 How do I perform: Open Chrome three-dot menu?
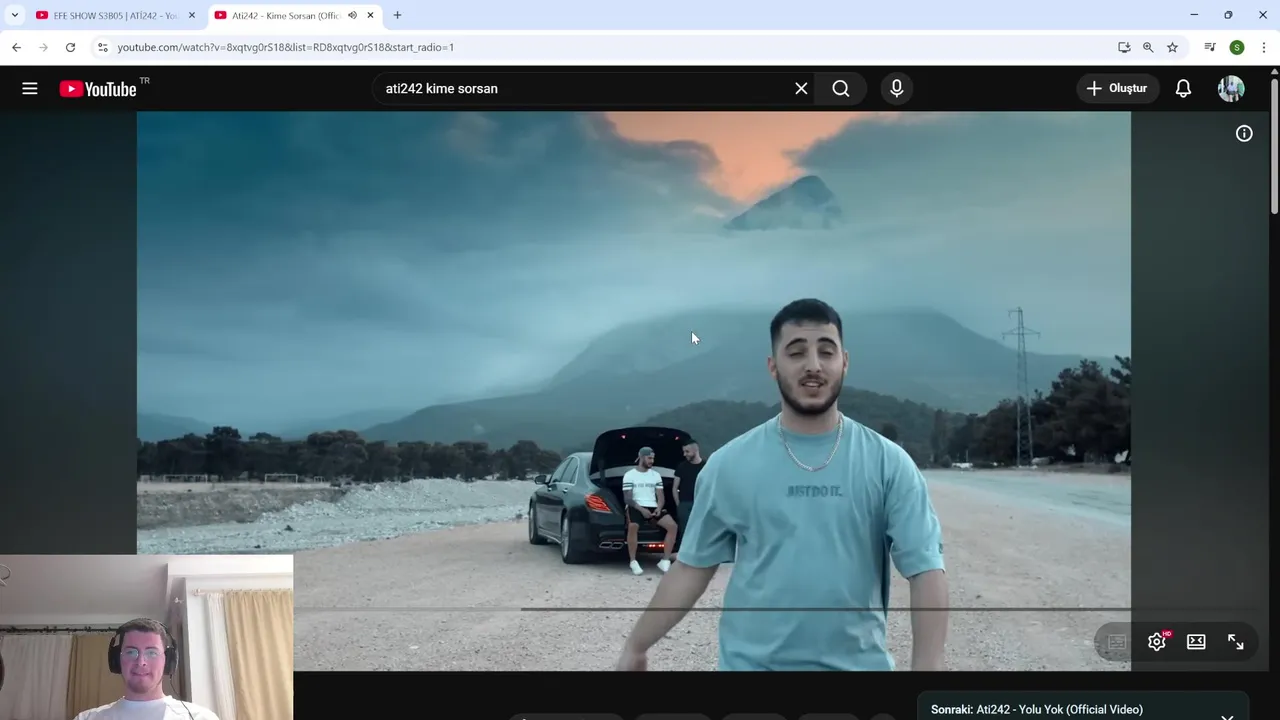coord(1264,47)
